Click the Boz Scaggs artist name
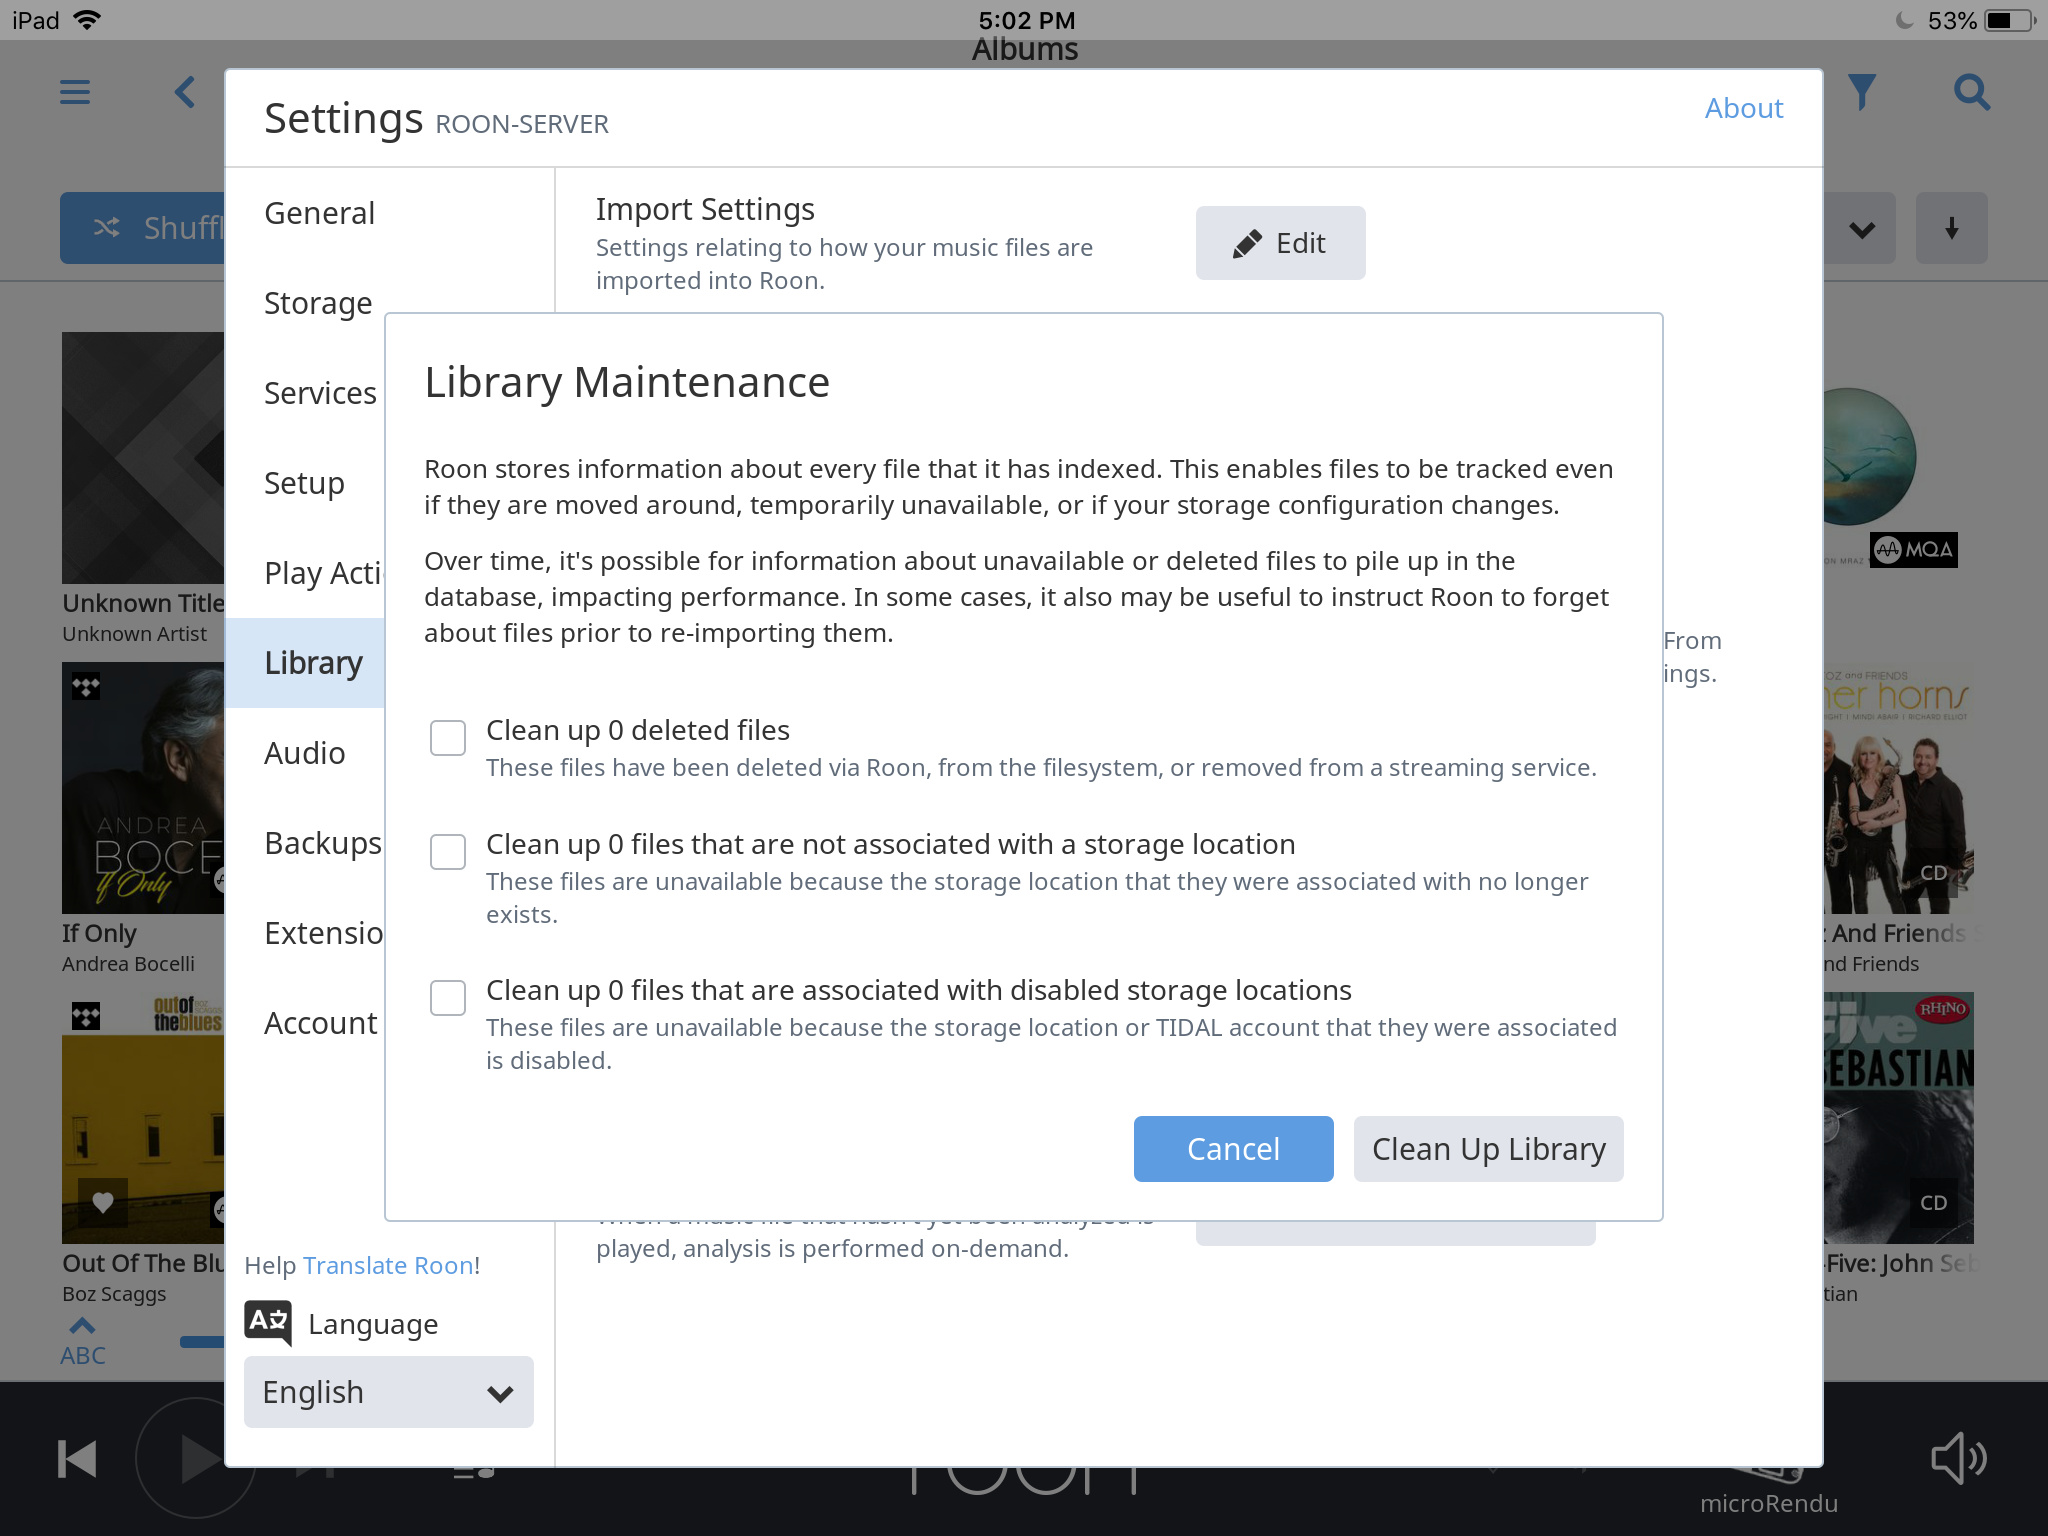 point(114,1294)
